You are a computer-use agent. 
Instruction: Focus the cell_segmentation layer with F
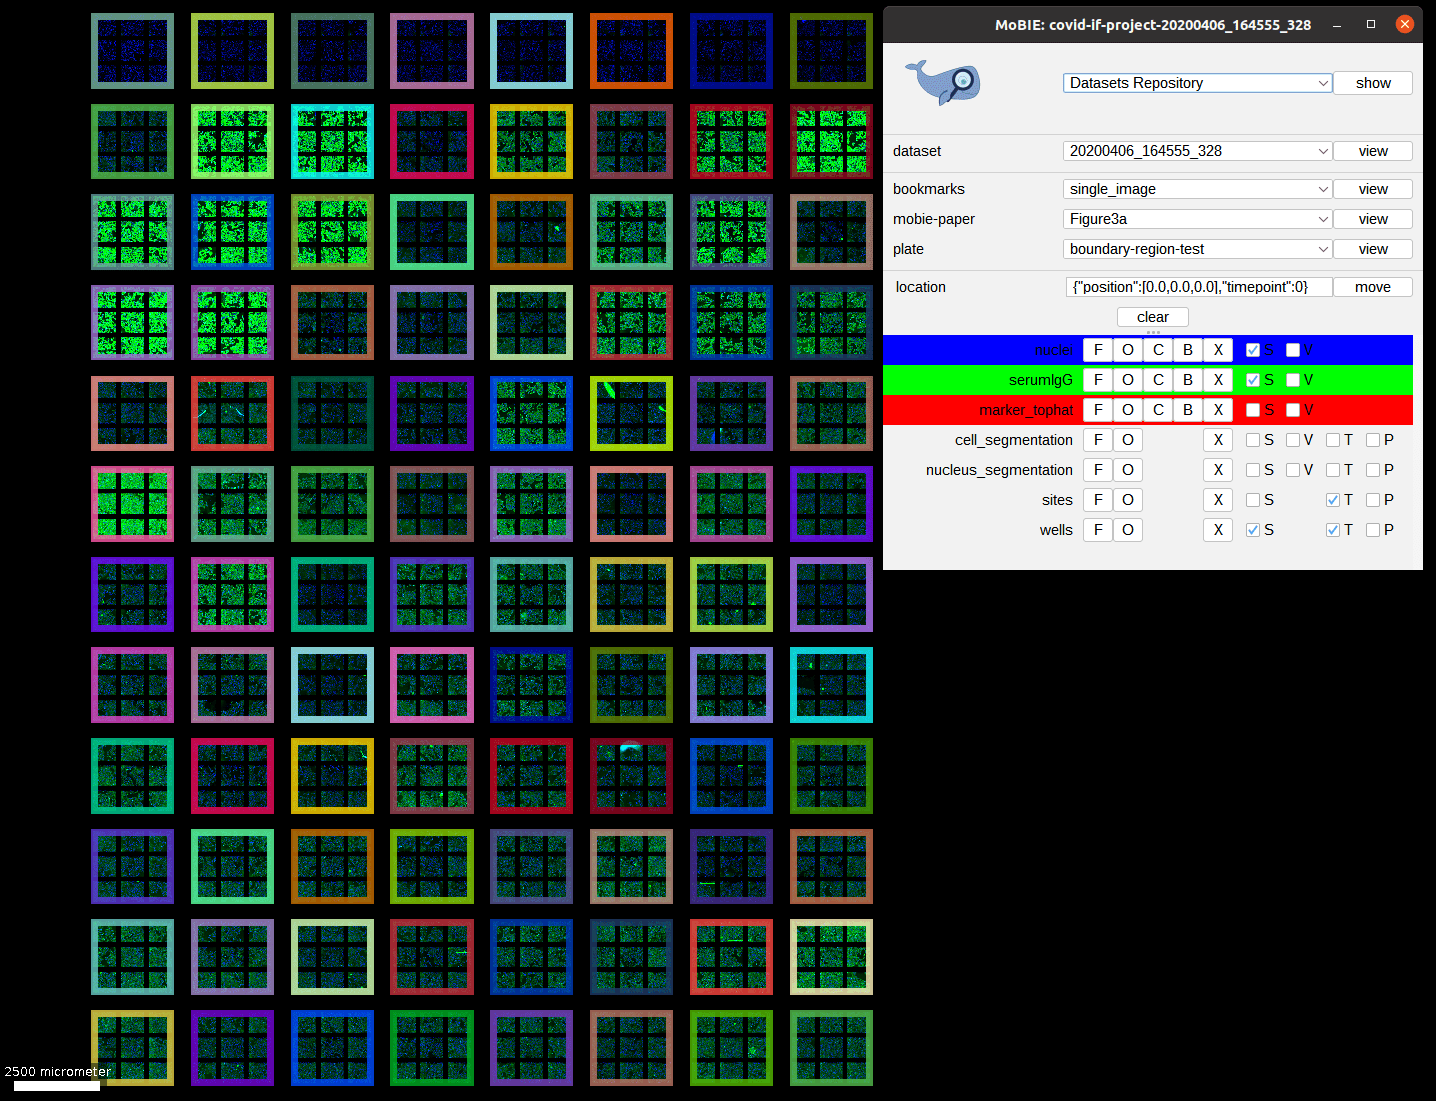click(x=1097, y=439)
